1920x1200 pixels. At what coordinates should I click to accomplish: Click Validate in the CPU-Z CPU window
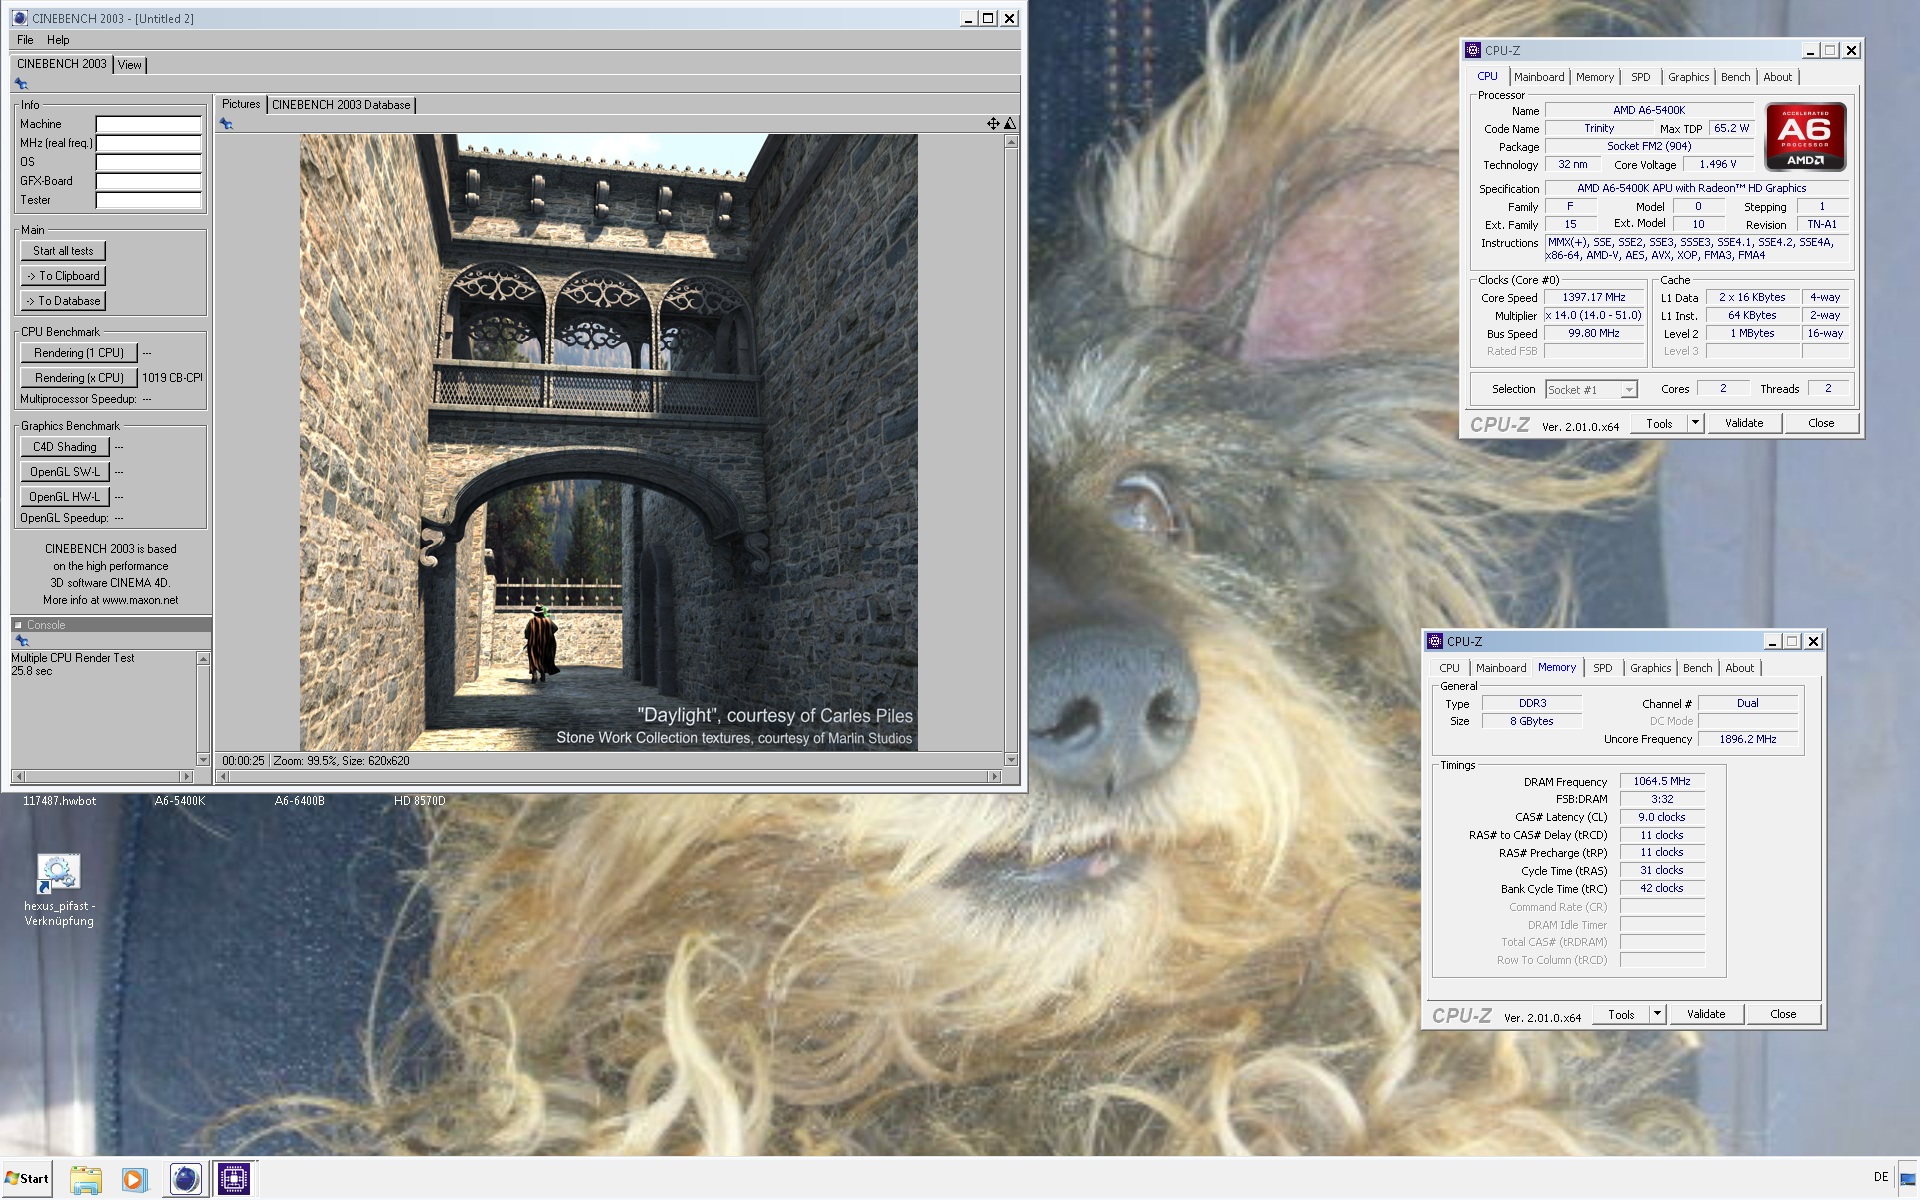[x=1744, y=423]
